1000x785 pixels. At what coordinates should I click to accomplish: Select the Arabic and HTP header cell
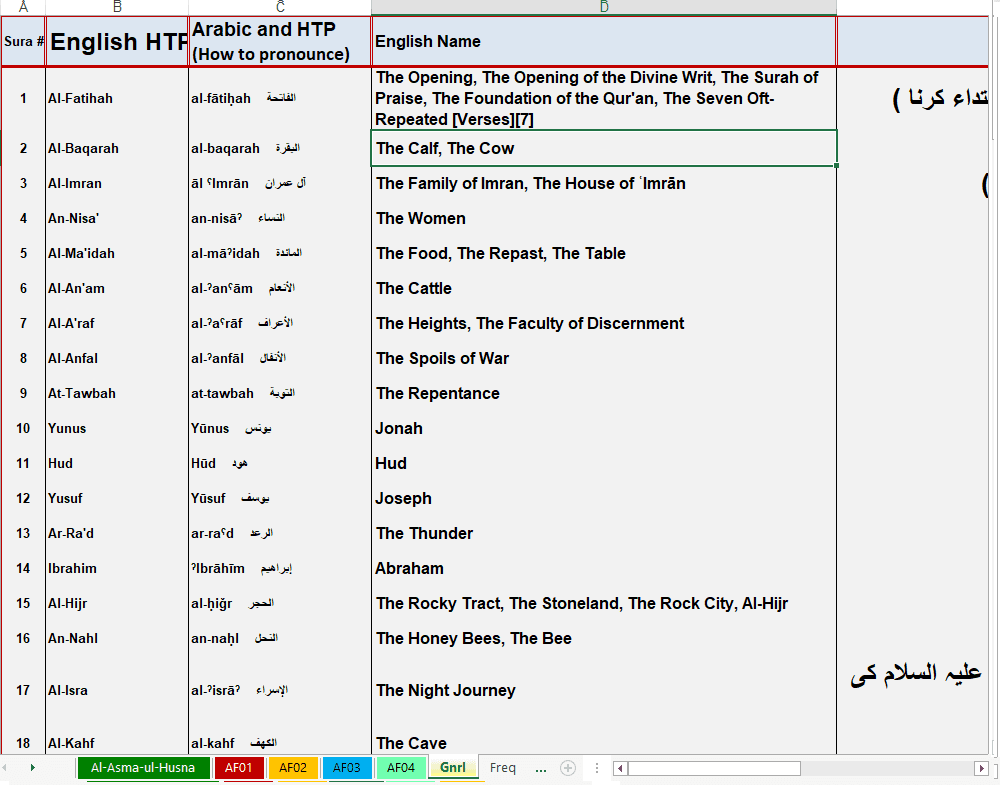[280, 39]
